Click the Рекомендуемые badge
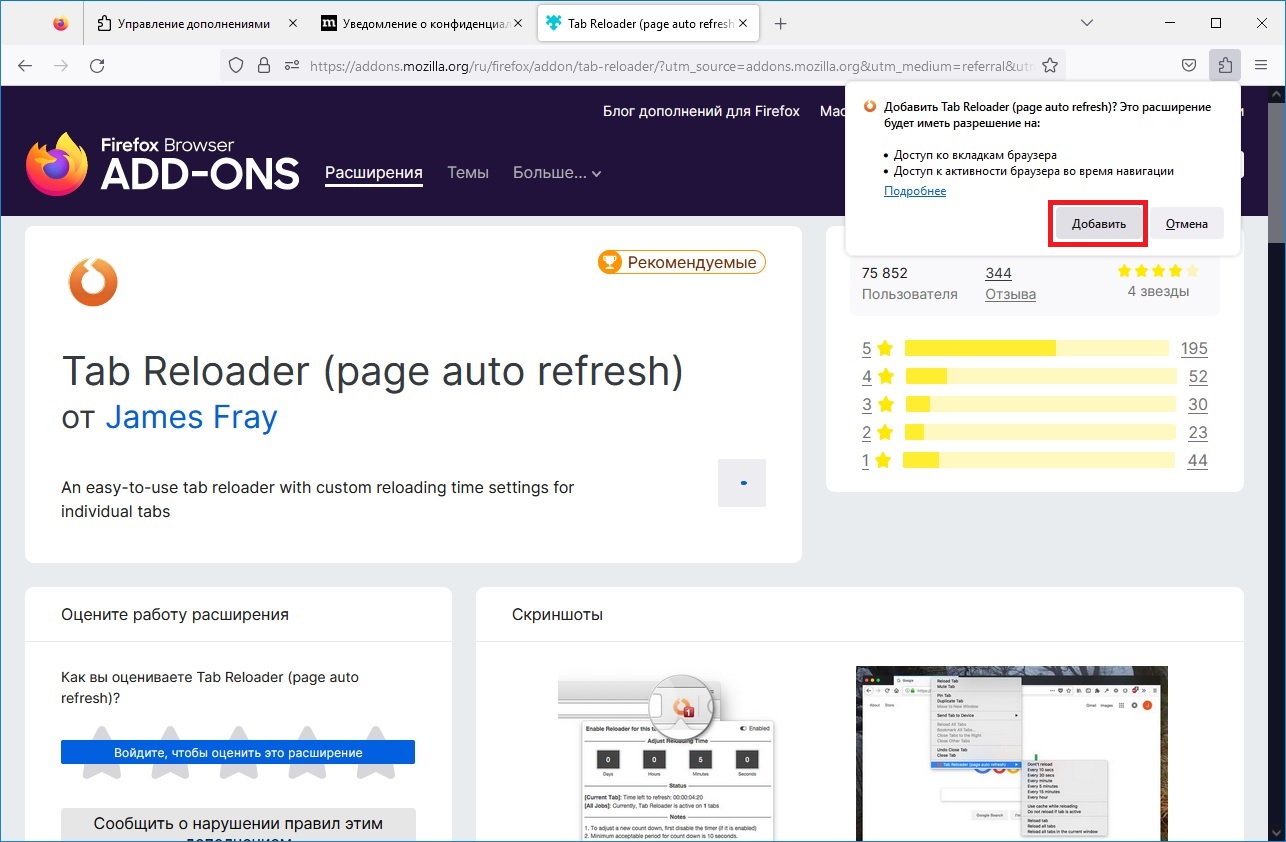Screen dimensions: 1286x842 coord(681,262)
